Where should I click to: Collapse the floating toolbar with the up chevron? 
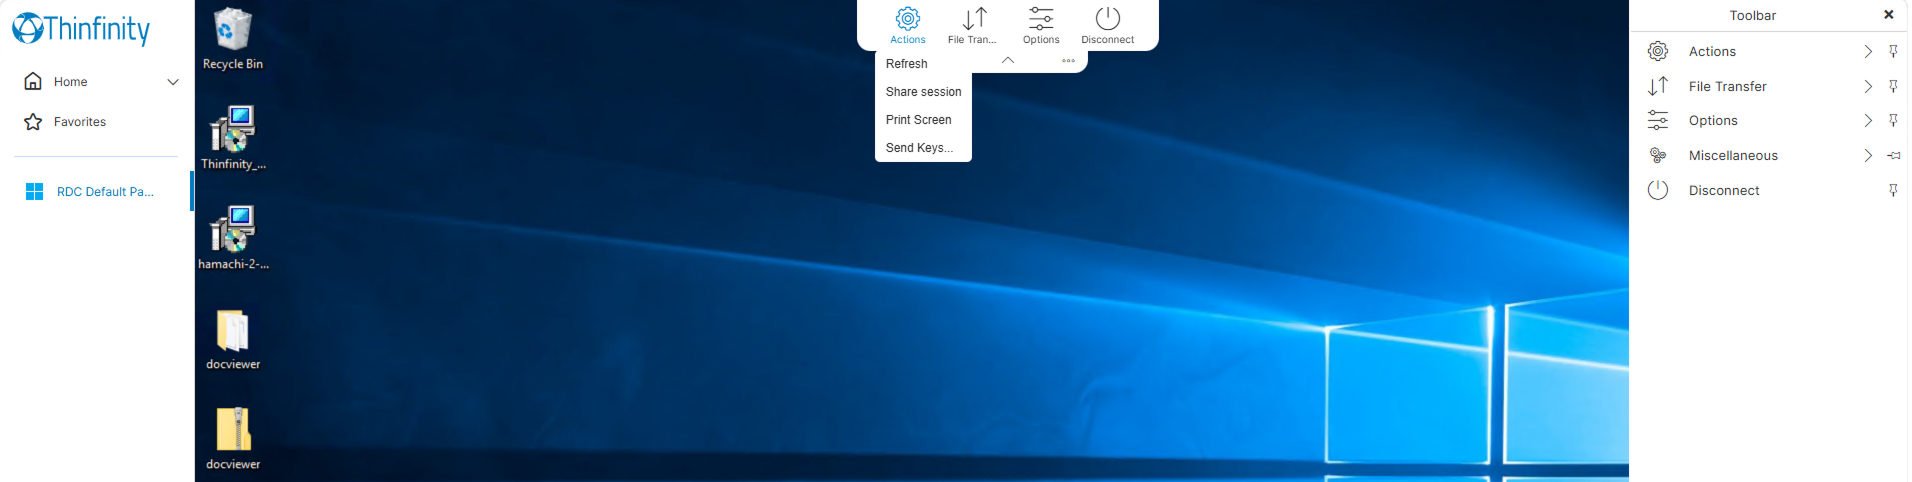coord(1008,60)
